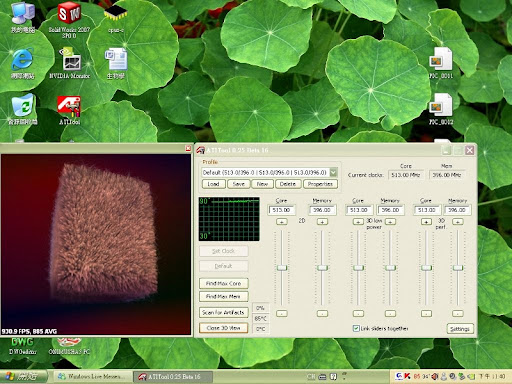Click the 3D perf Memory slider handle
The height and width of the screenshot is (384, 512).
pyautogui.click(x=458, y=268)
